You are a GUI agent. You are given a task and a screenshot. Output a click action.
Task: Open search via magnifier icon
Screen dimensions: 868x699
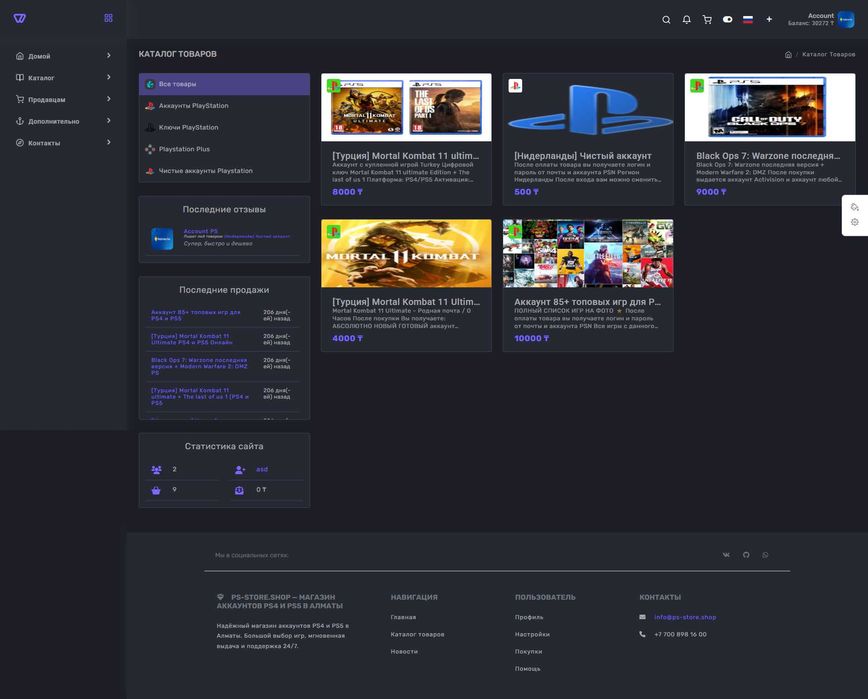[666, 20]
